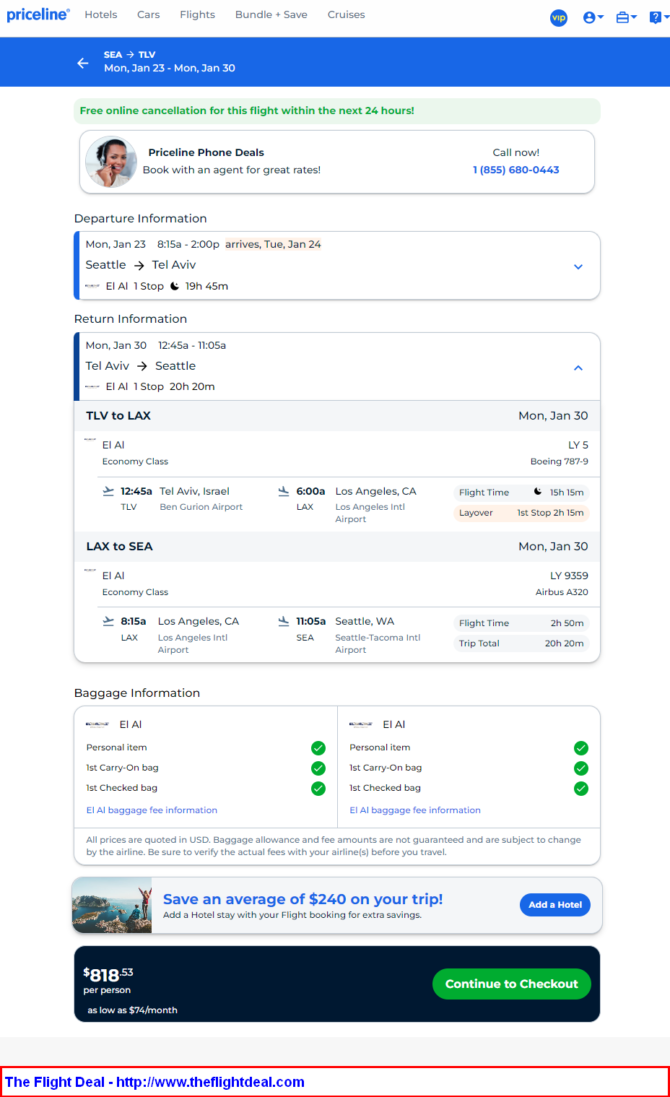Click the left baggage card El Al logo
This screenshot has width=670, height=1097.
tap(97, 724)
